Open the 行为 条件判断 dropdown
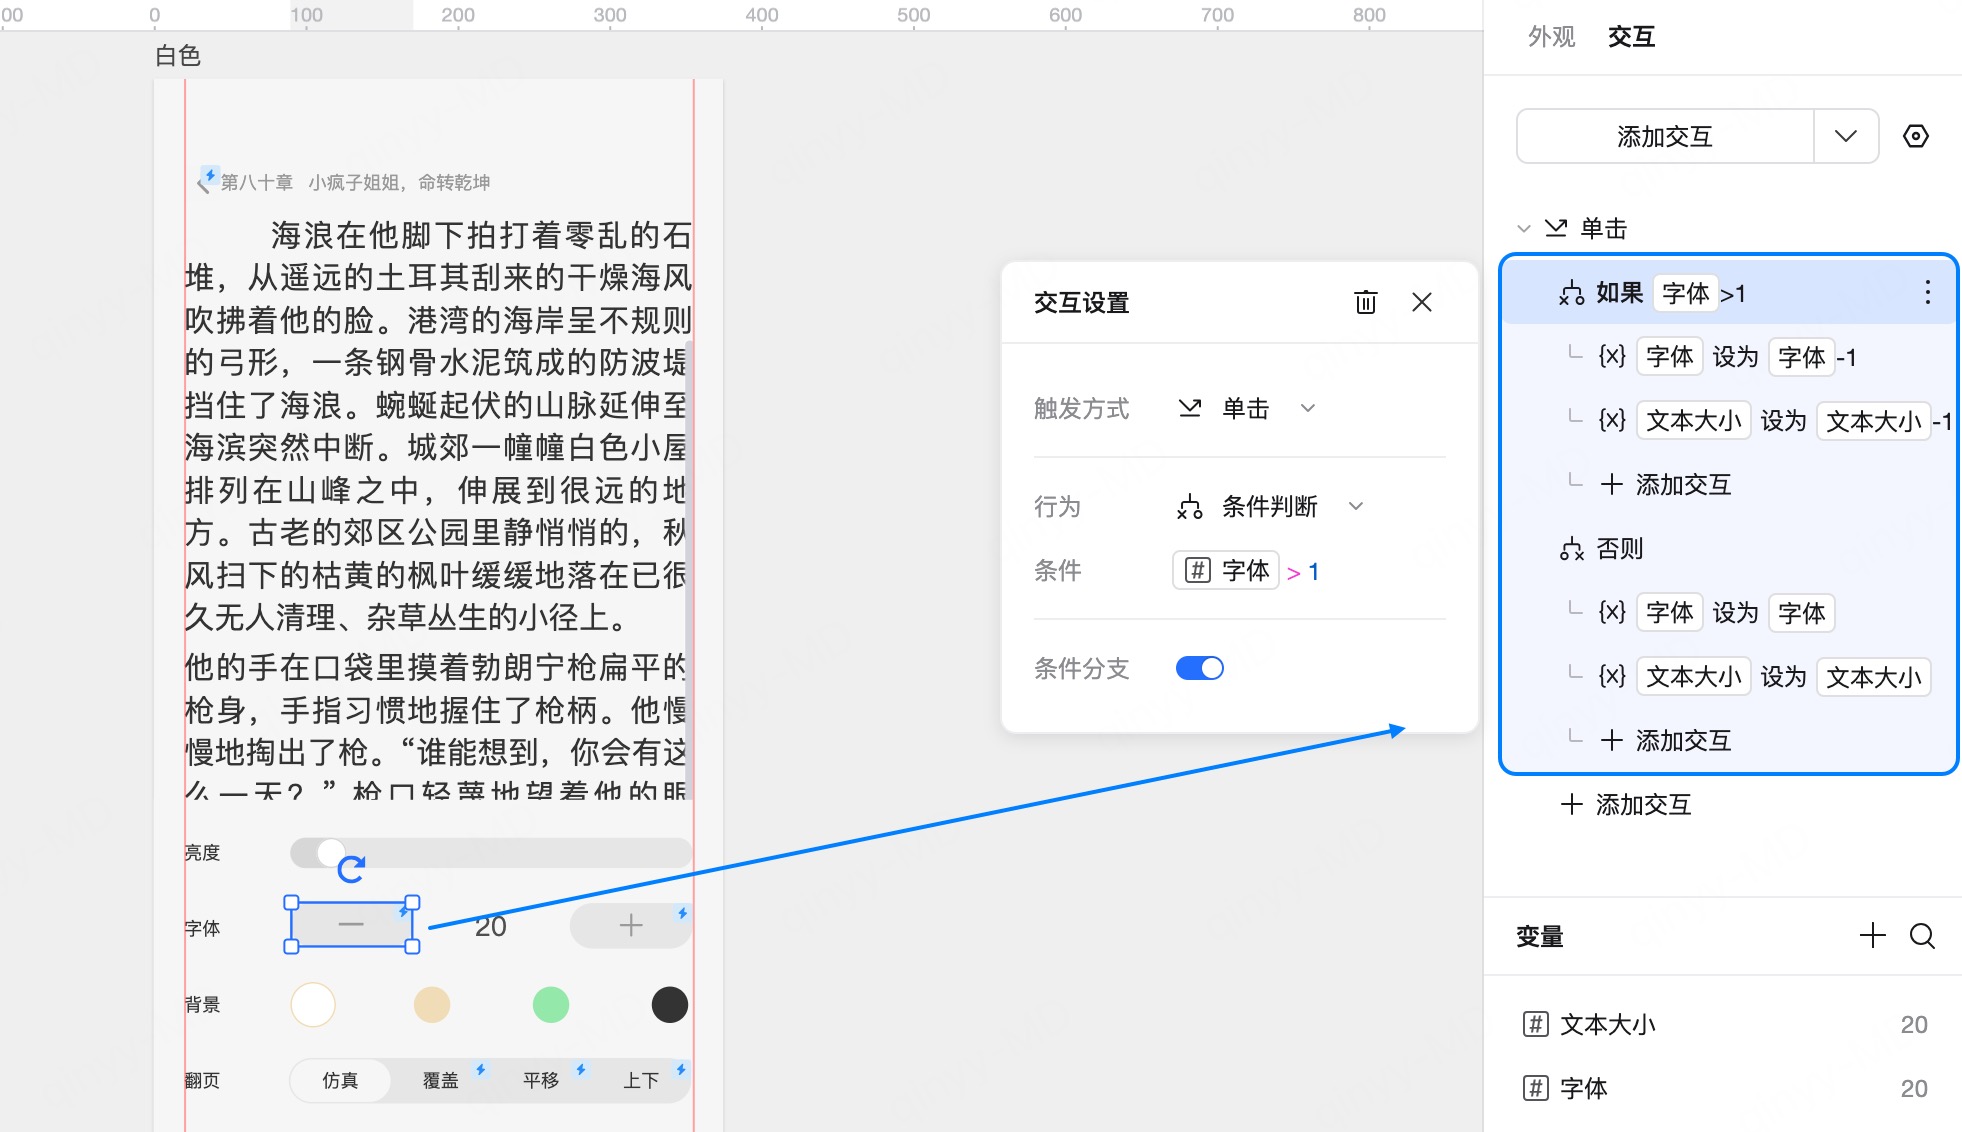The width and height of the screenshot is (1962, 1132). point(1270,506)
